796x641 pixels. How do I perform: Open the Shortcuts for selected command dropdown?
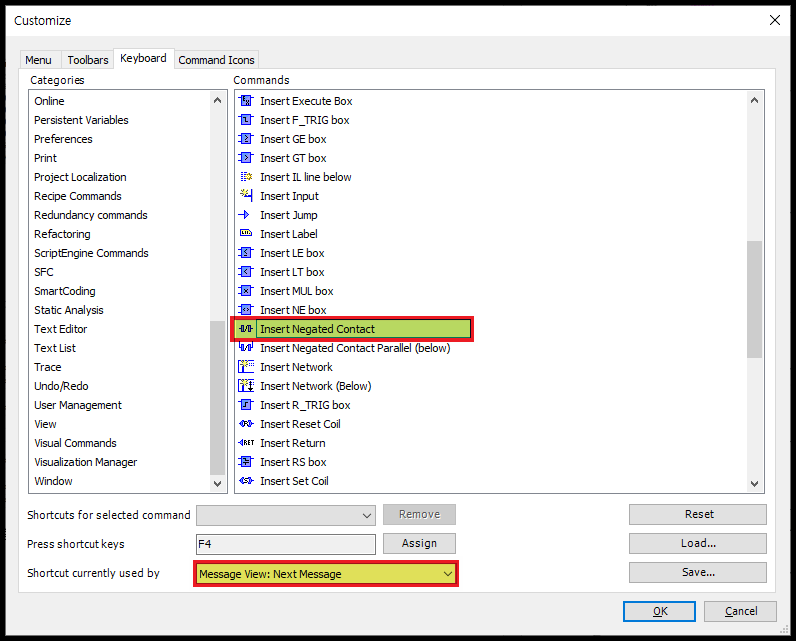(286, 515)
